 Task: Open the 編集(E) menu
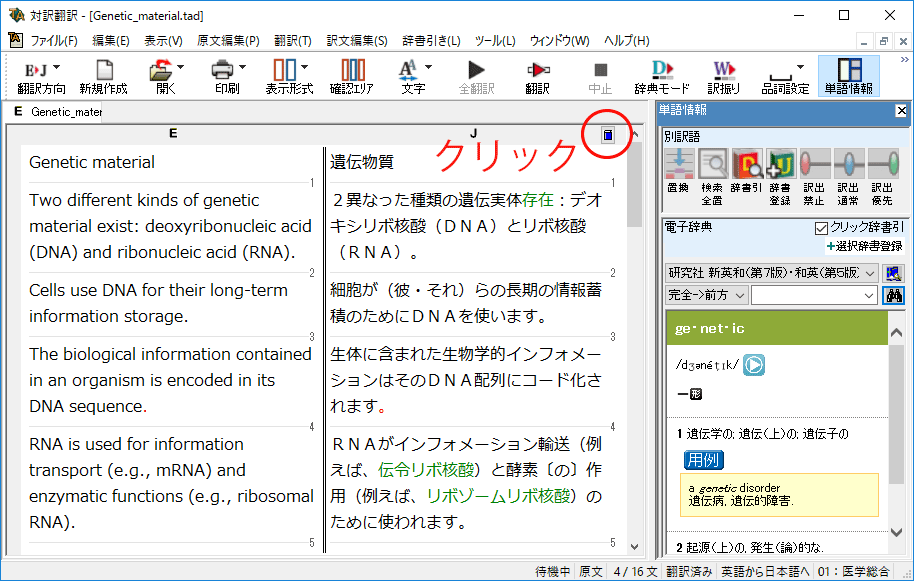pos(111,41)
